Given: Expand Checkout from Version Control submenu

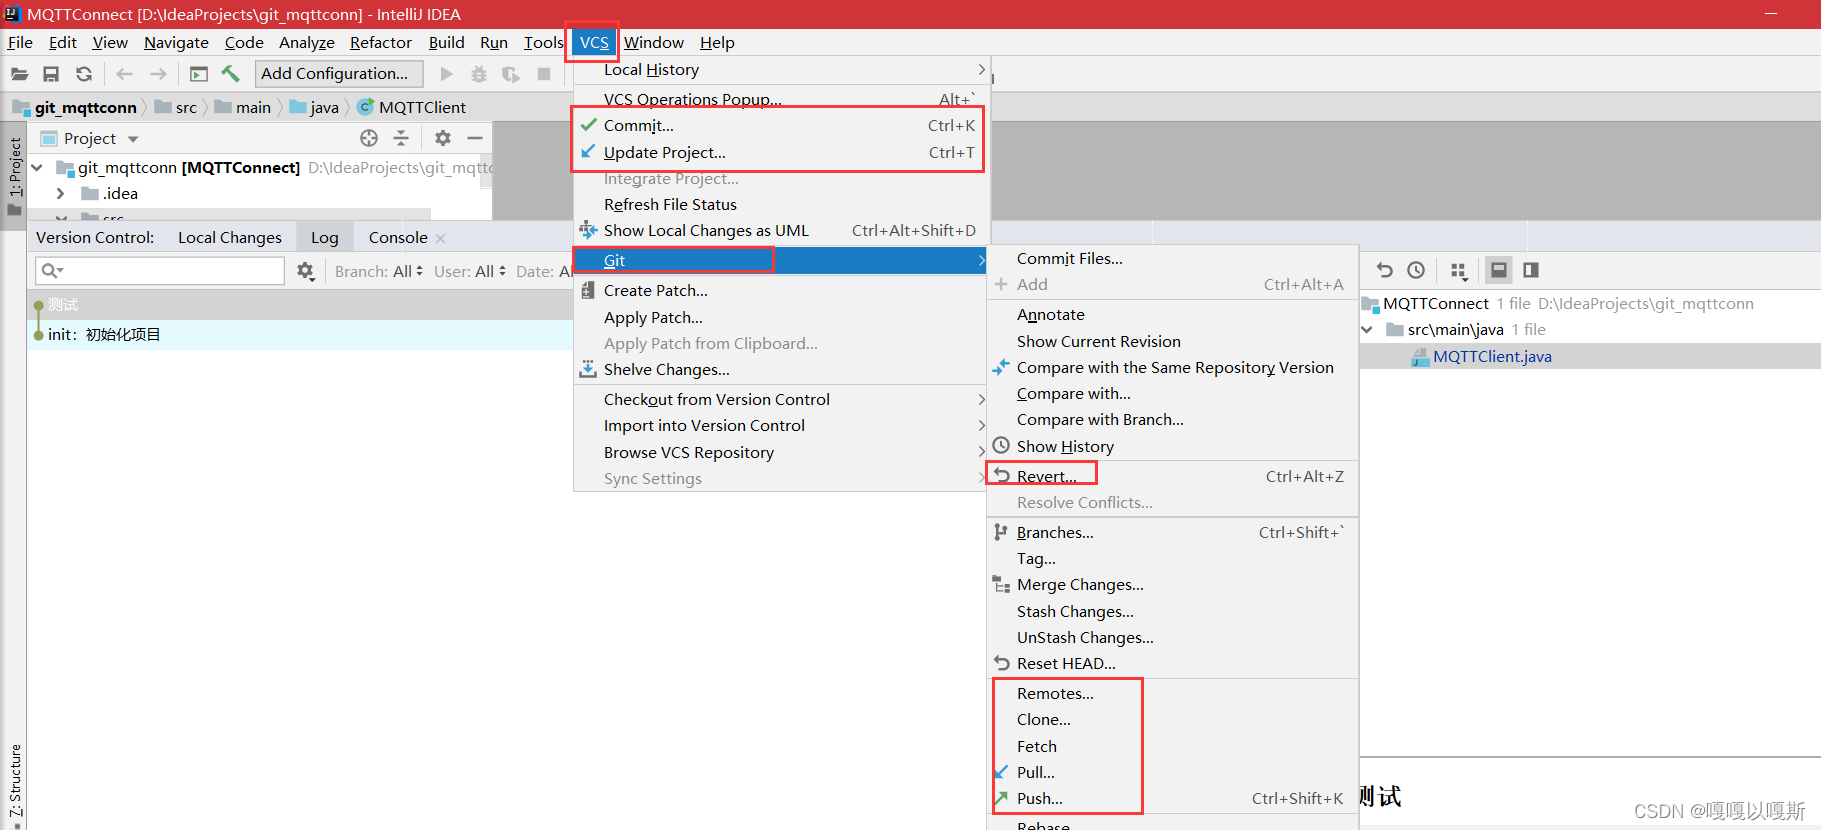Looking at the screenshot, I should pos(781,399).
